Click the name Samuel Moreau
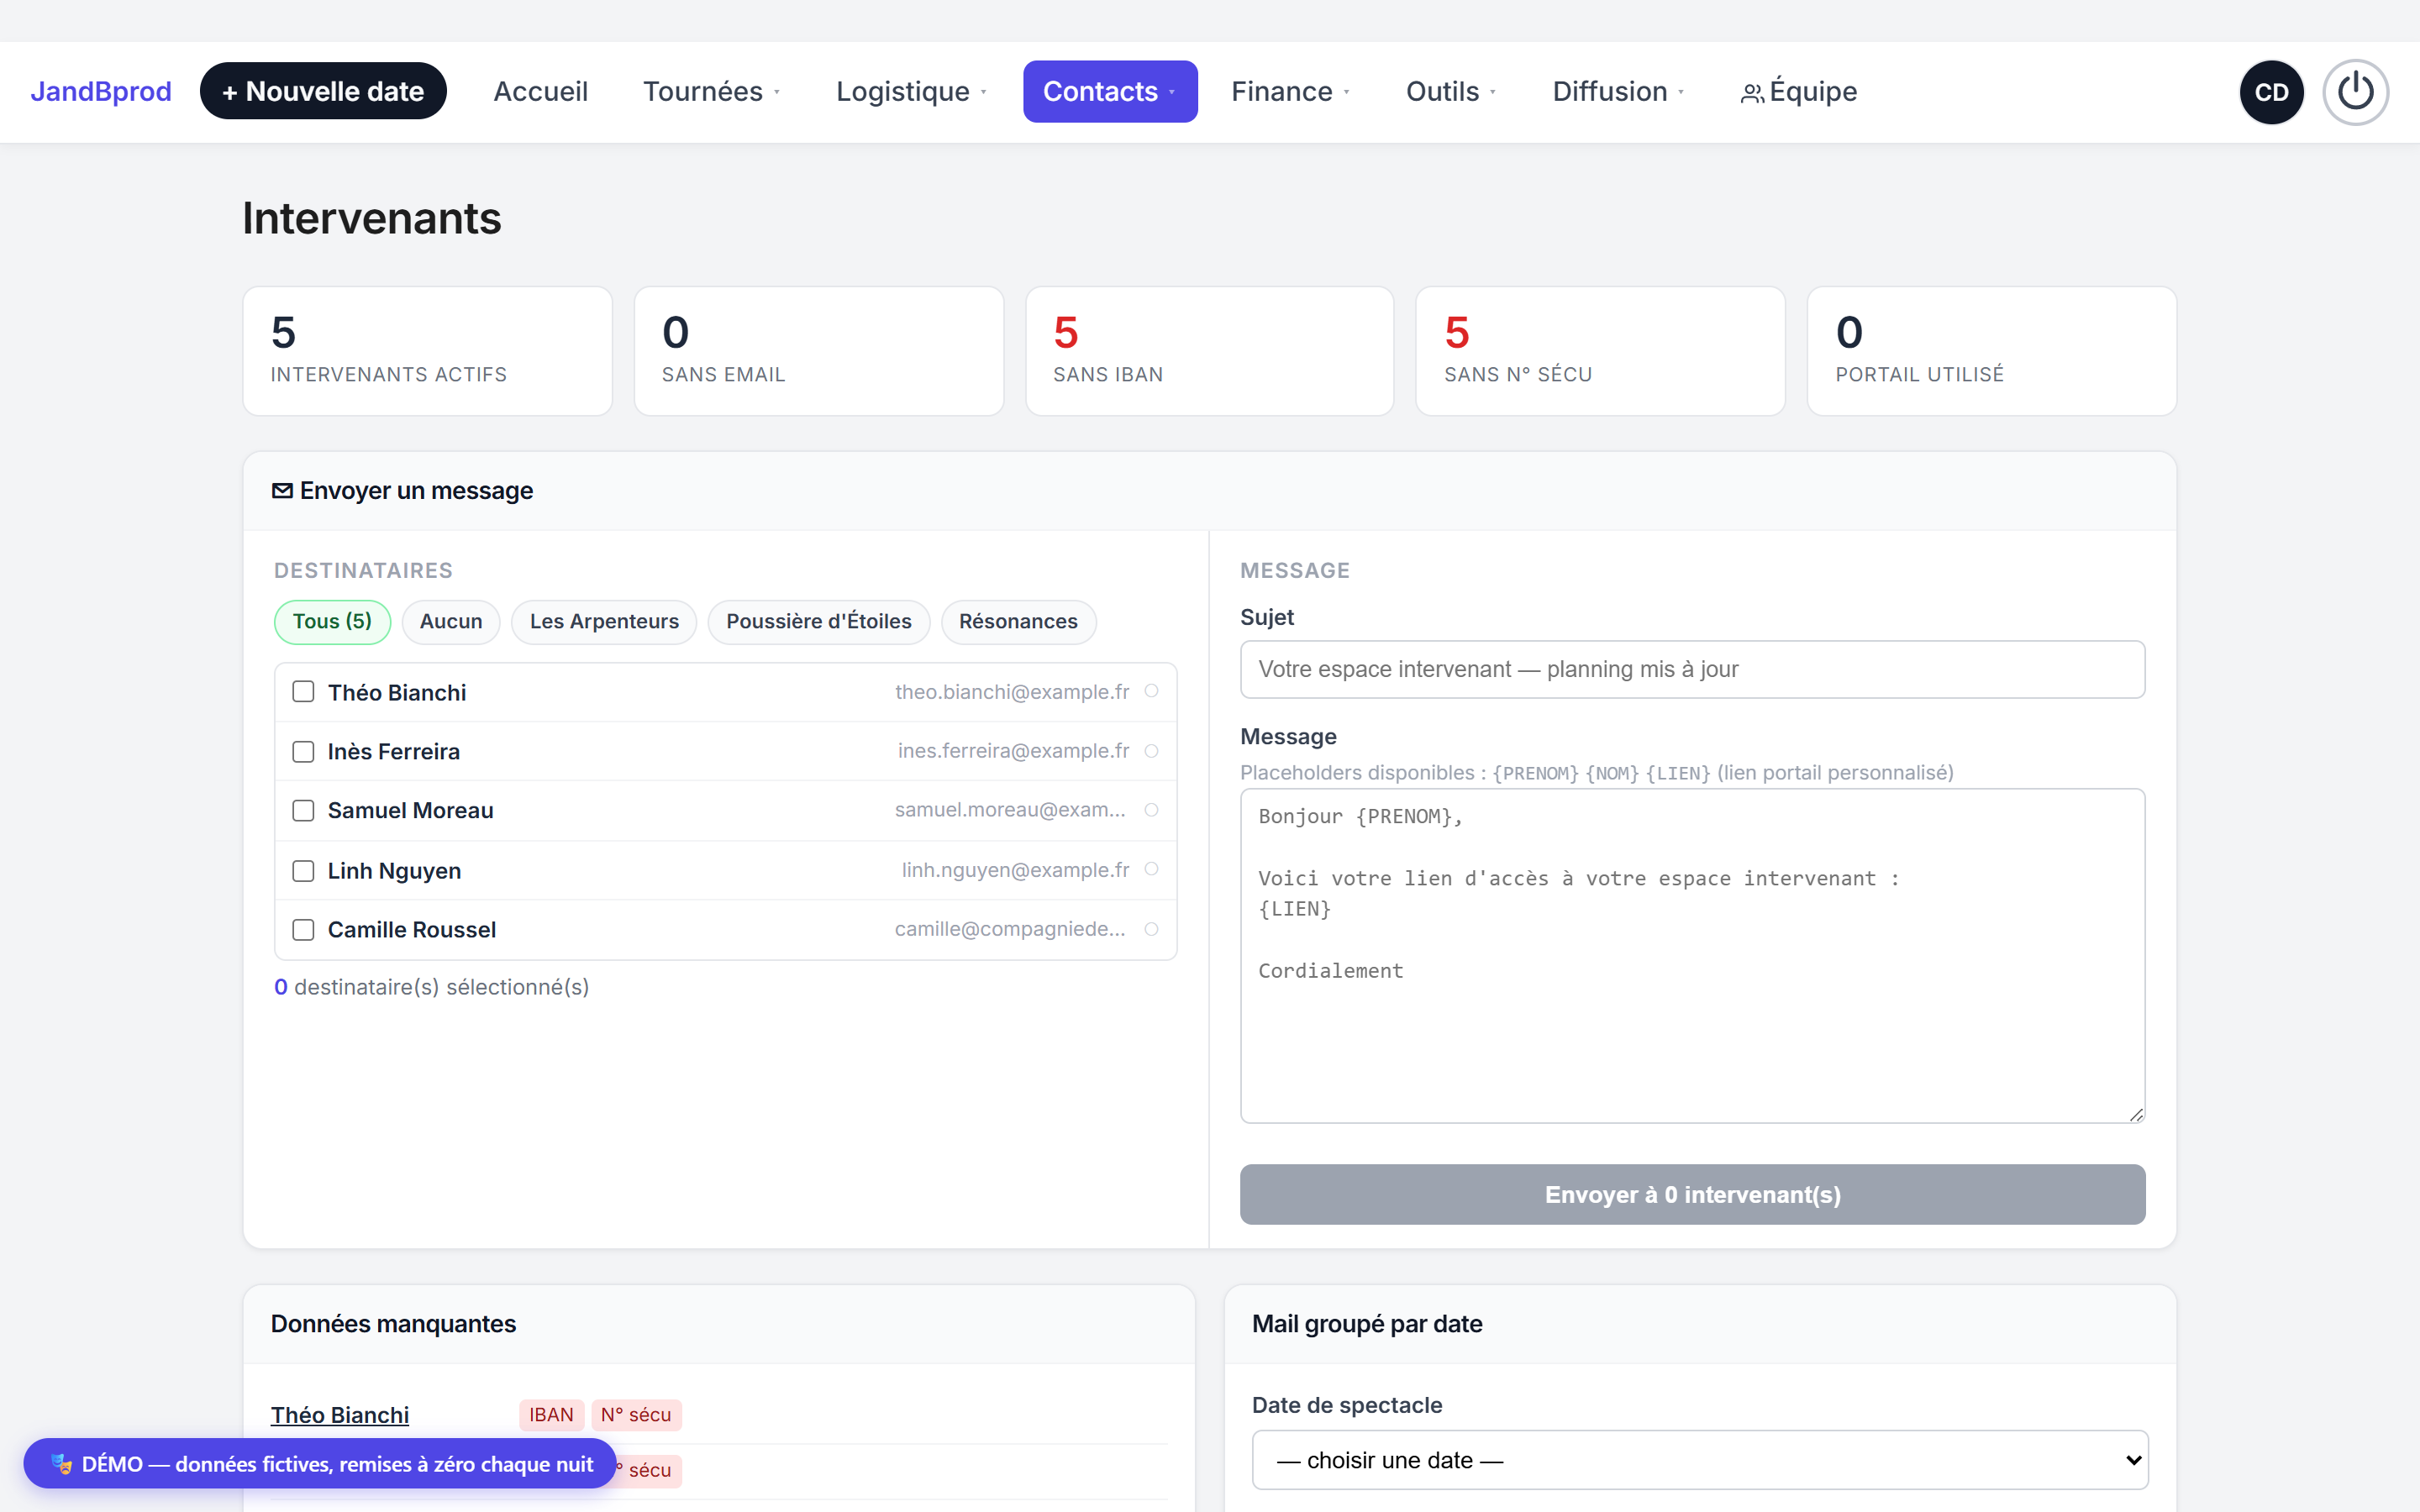Viewport: 2420px width, 1512px height. pyautogui.click(x=410, y=810)
